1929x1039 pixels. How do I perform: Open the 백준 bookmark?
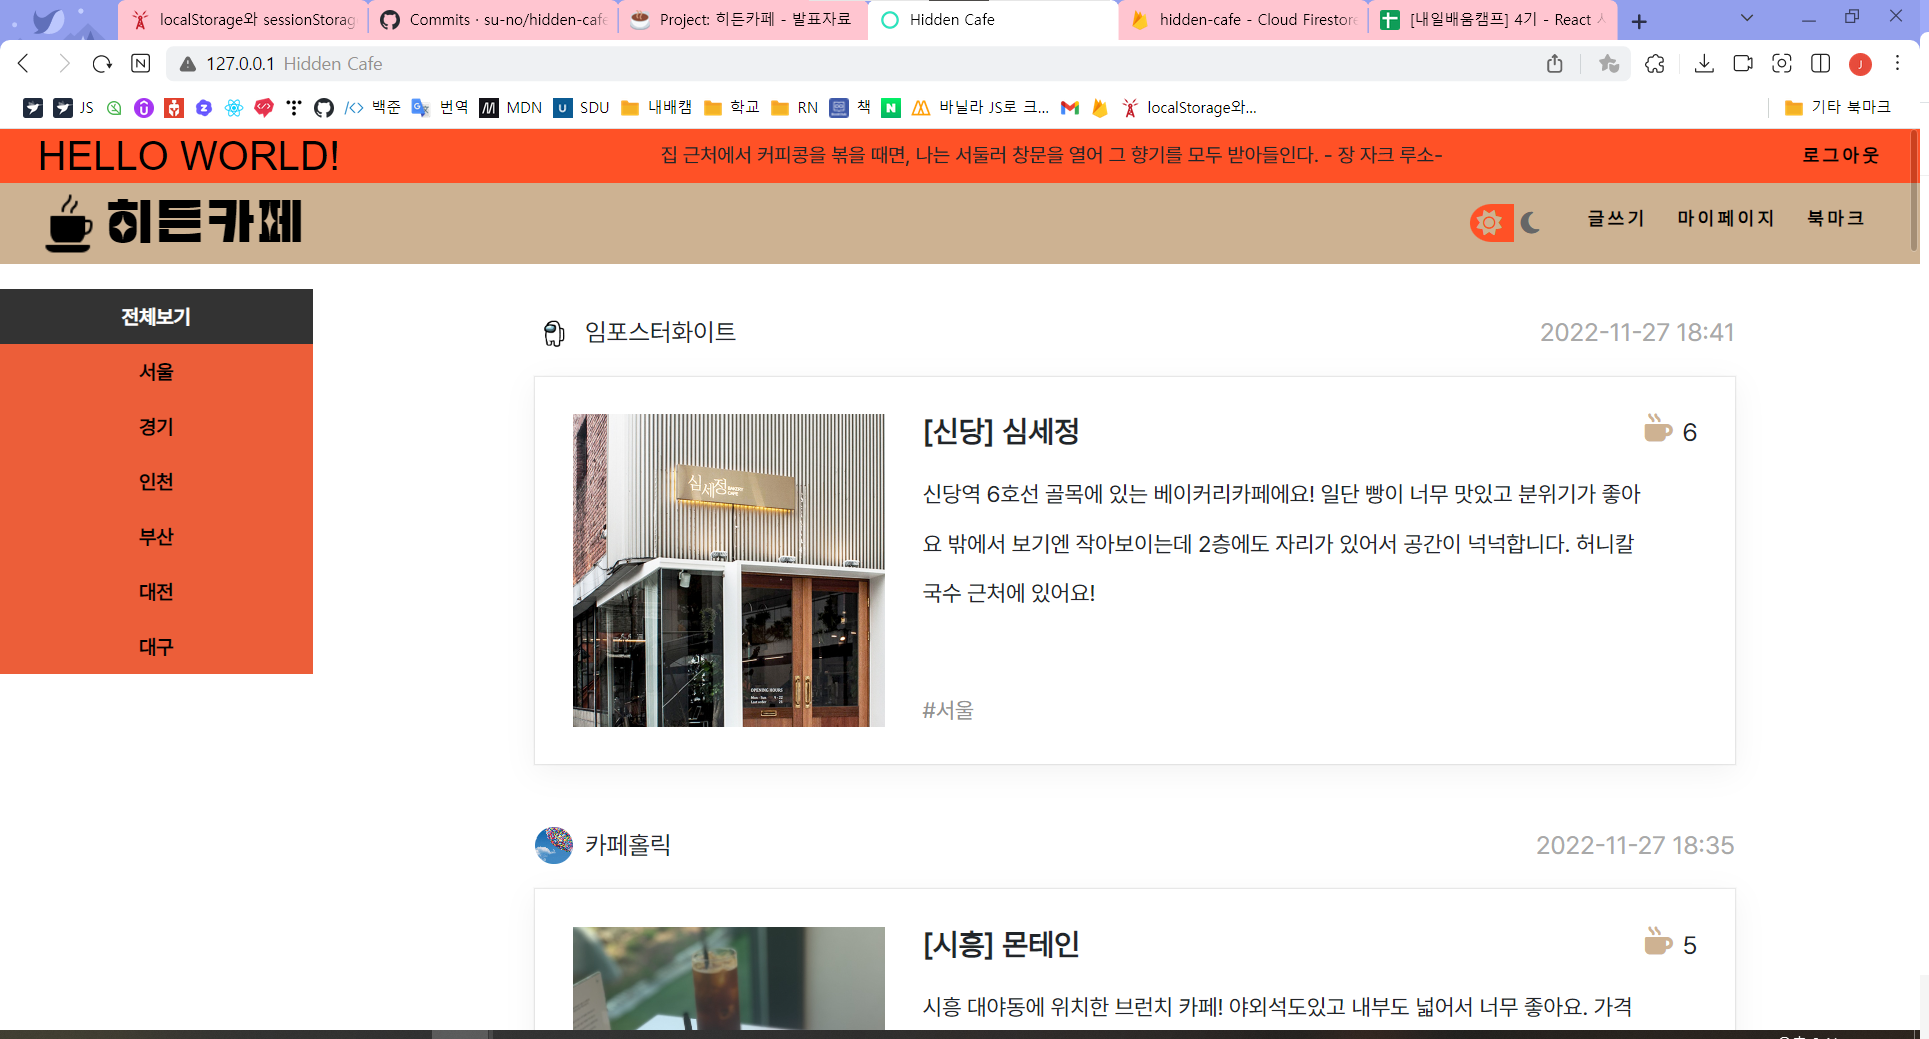[x=372, y=108]
